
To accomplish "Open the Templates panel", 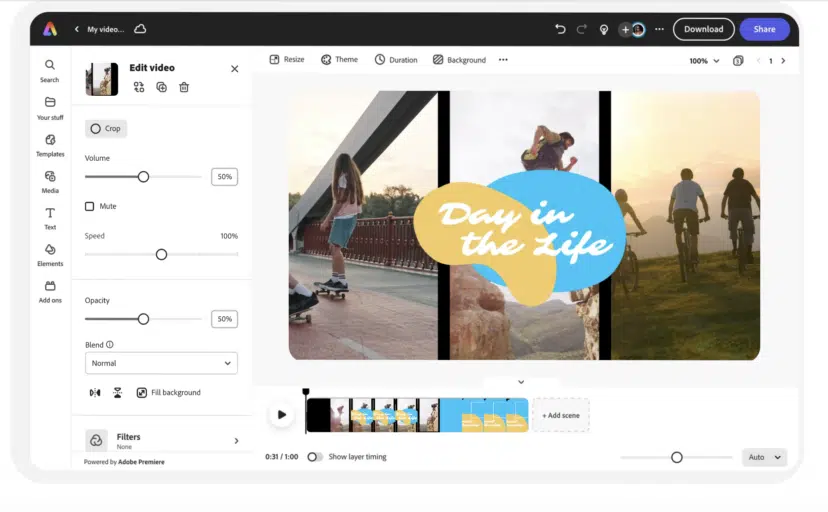I will [x=50, y=145].
